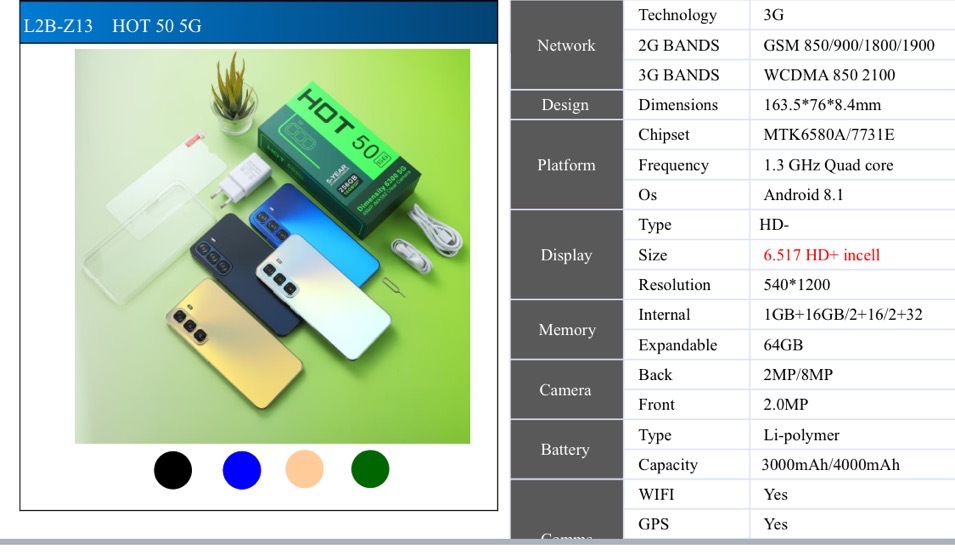Click the black color swatch

tap(173, 470)
